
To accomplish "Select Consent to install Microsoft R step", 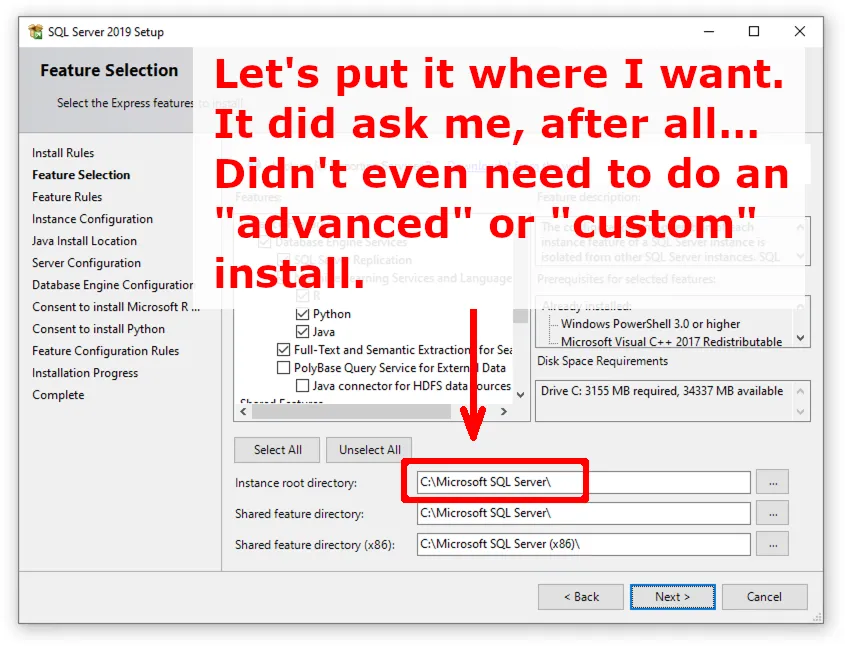I will [116, 307].
